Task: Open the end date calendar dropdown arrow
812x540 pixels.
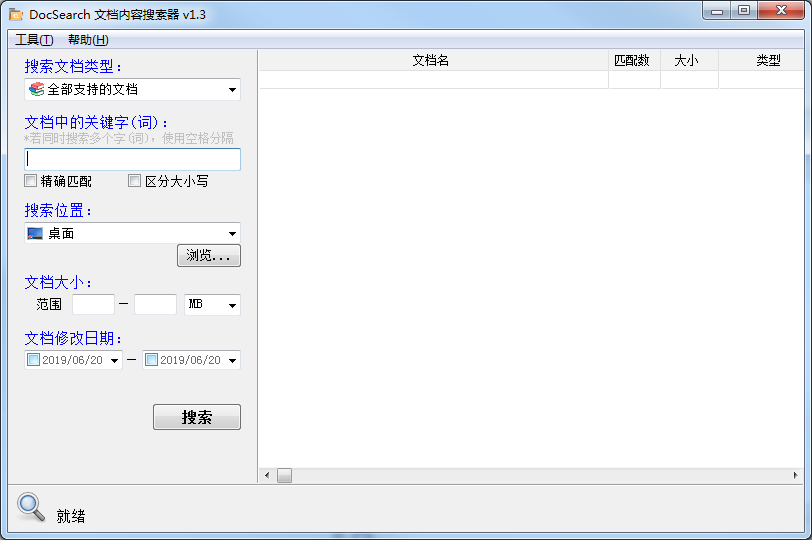Action: pos(233,360)
